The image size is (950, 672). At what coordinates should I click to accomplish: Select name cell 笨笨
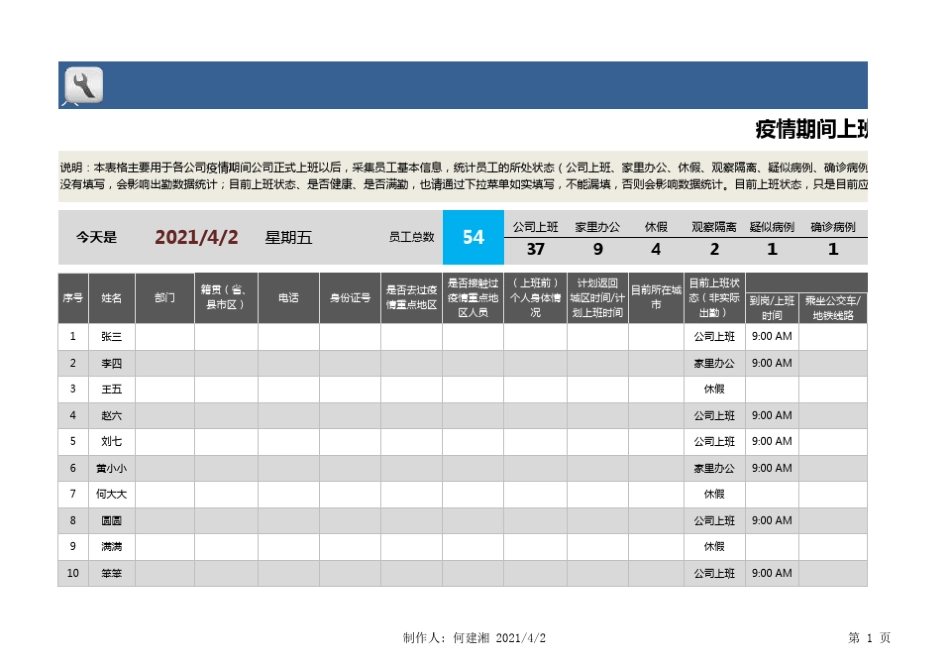coord(111,573)
